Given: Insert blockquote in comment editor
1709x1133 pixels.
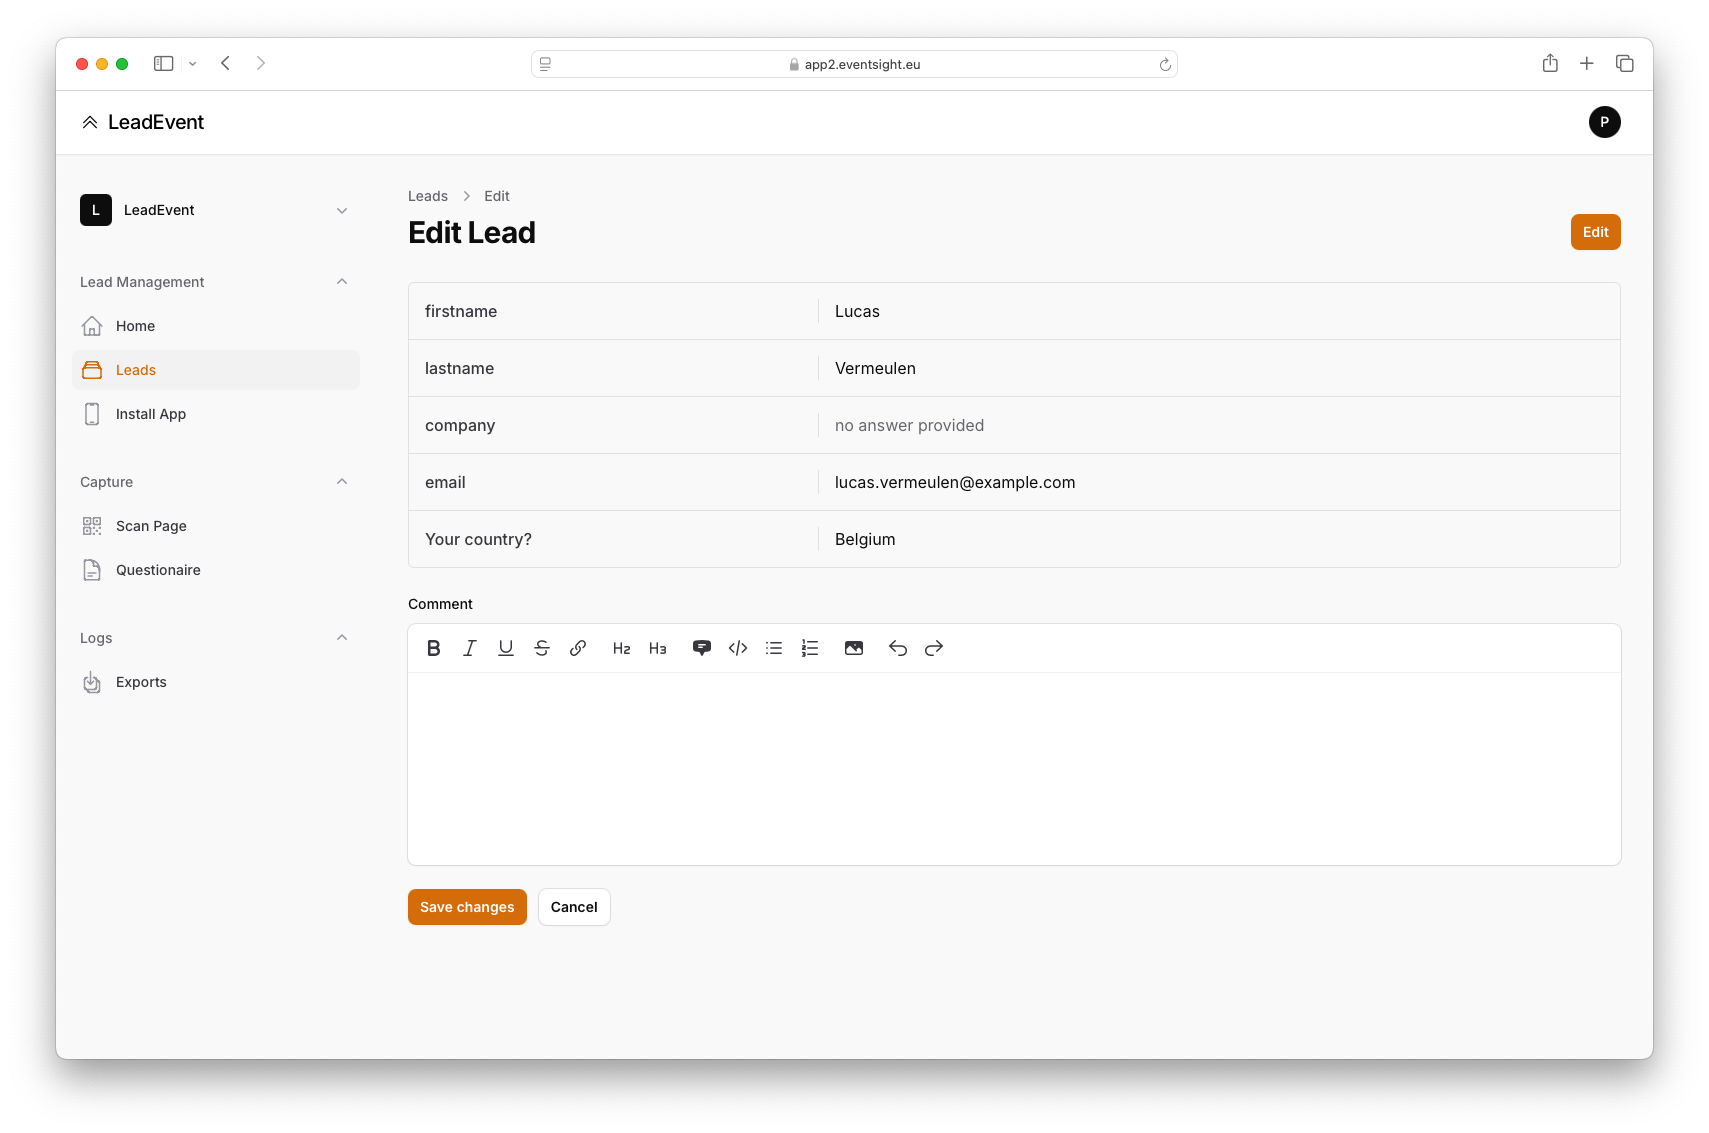Looking at the screenshot, I should click(x=702, y=648).
